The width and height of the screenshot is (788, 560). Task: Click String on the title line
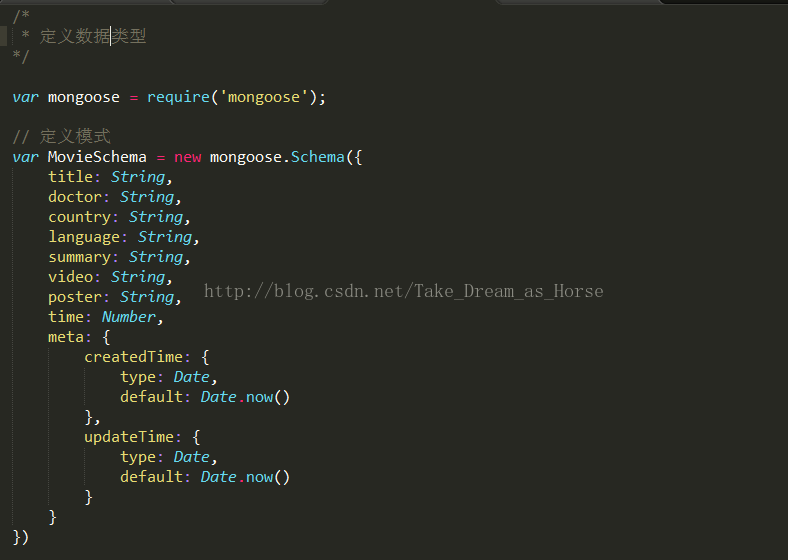(138, 177)
